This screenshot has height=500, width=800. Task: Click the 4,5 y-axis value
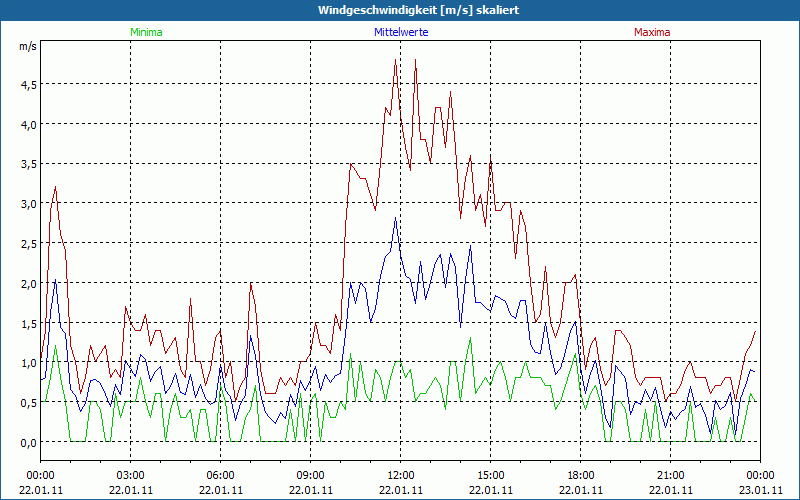[29, 85]
